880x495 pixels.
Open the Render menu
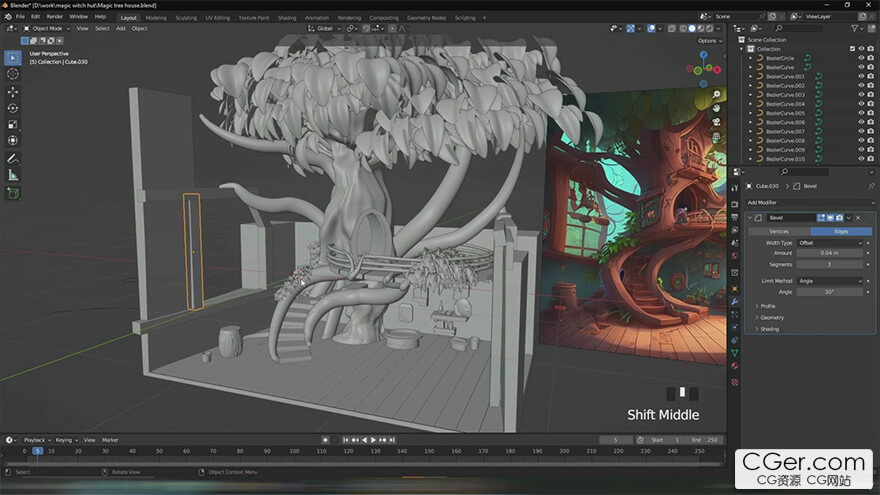coord(55,17)
